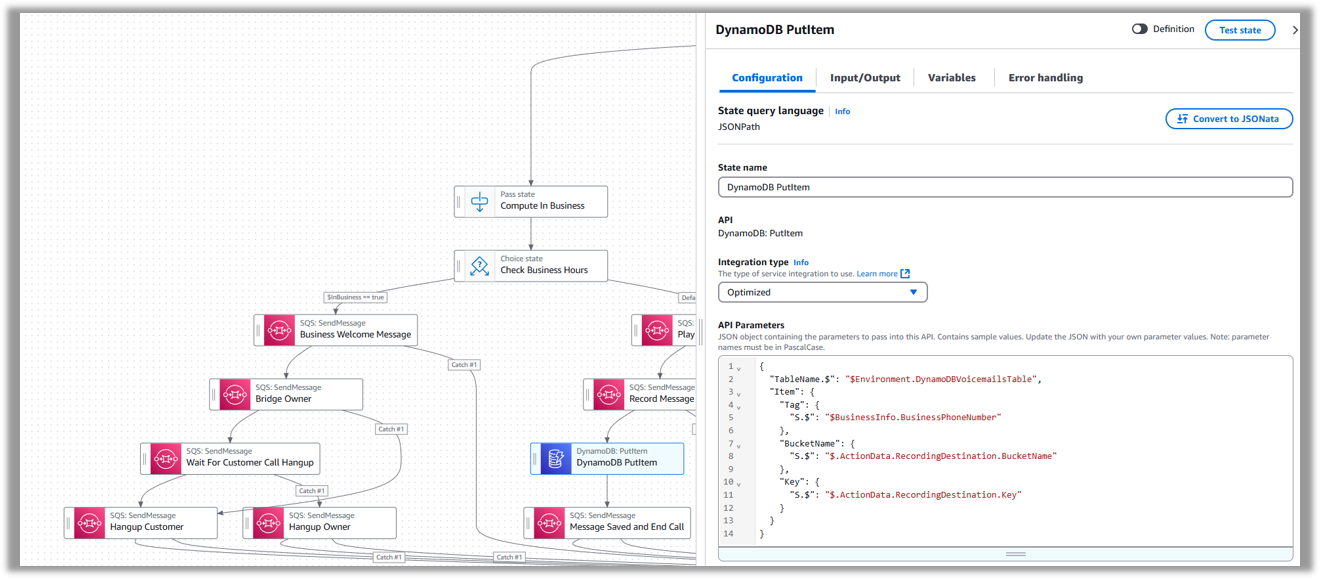Click the SQS icon on the Play node
The height and width of the screenshot is (579, 1320).
655,330
